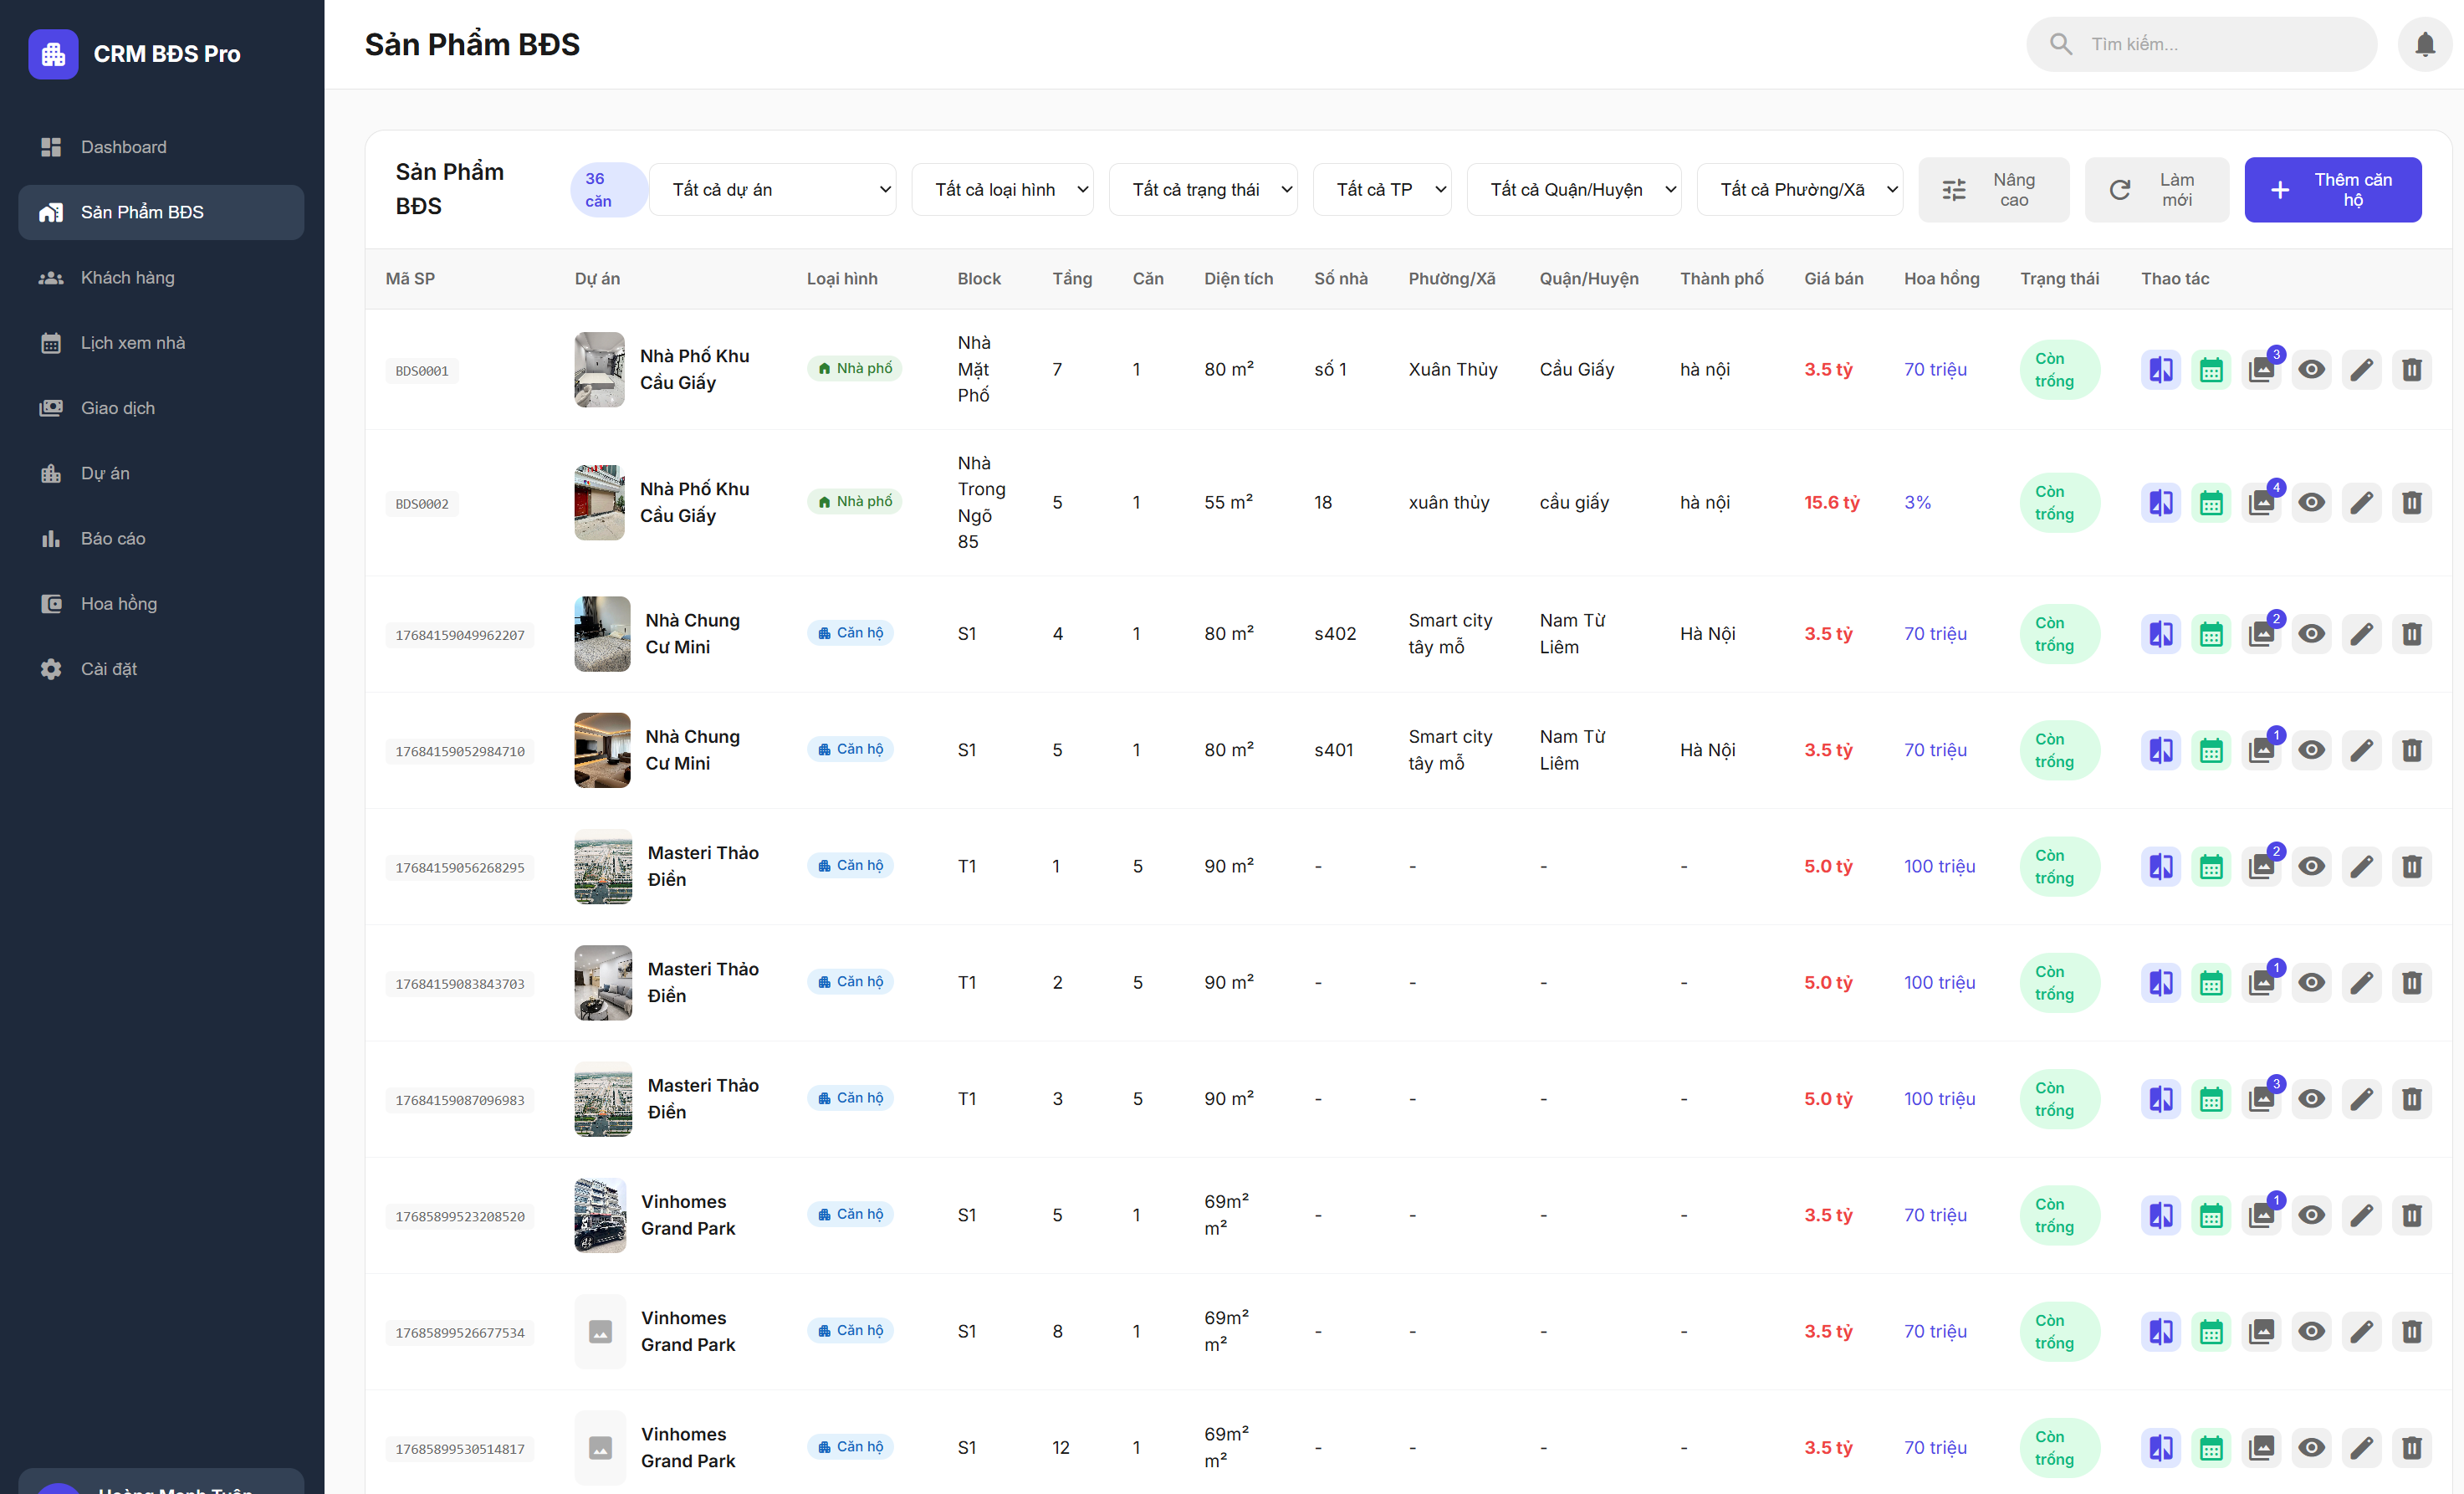Image resolution: width=2464 pixels, height=1494 pixels.
Task: Click view eye icon for Vinhomes floor 5
Action: [x=2311, y=1215]
